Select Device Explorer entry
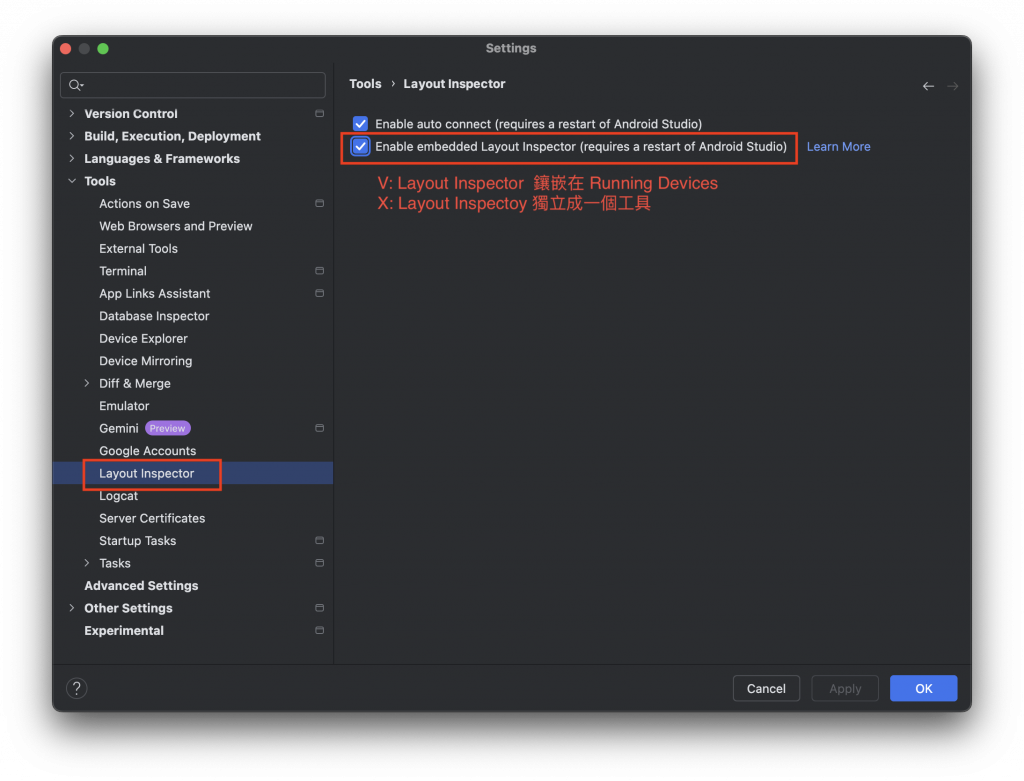1024x781 pixels. (x=143, y=338)
